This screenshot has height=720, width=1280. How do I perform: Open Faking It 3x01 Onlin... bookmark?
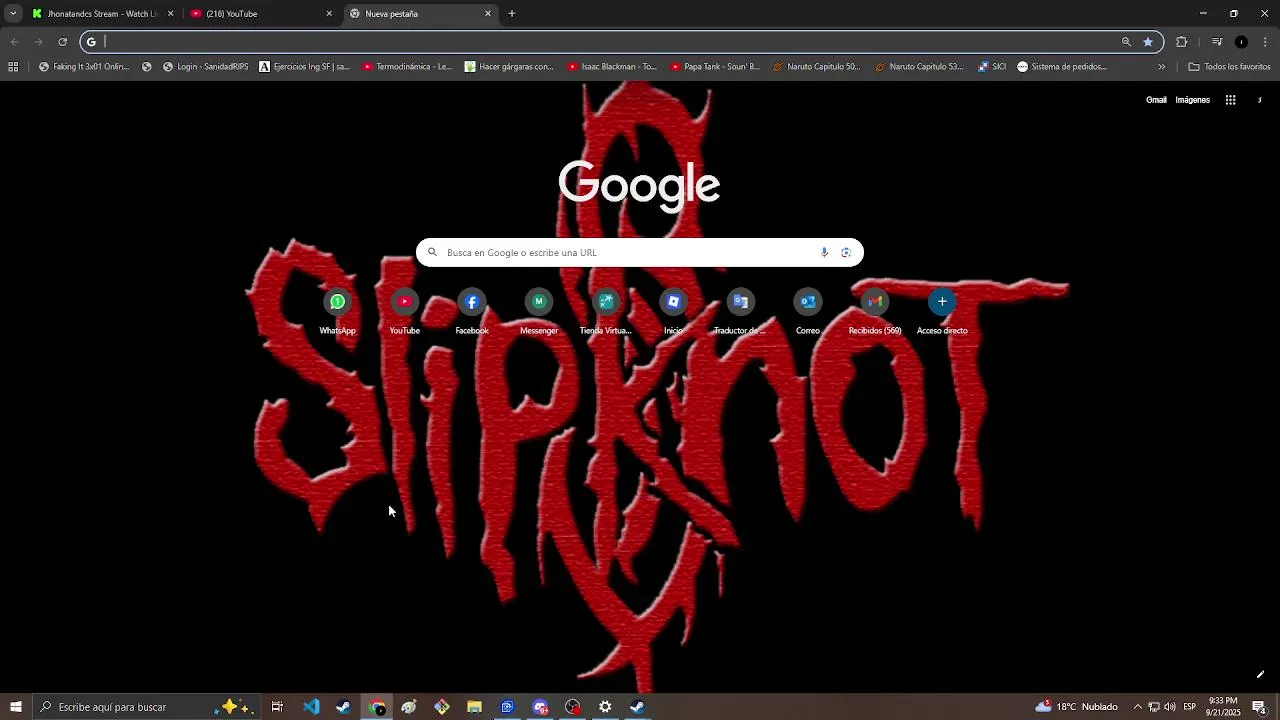click(84, 67)
